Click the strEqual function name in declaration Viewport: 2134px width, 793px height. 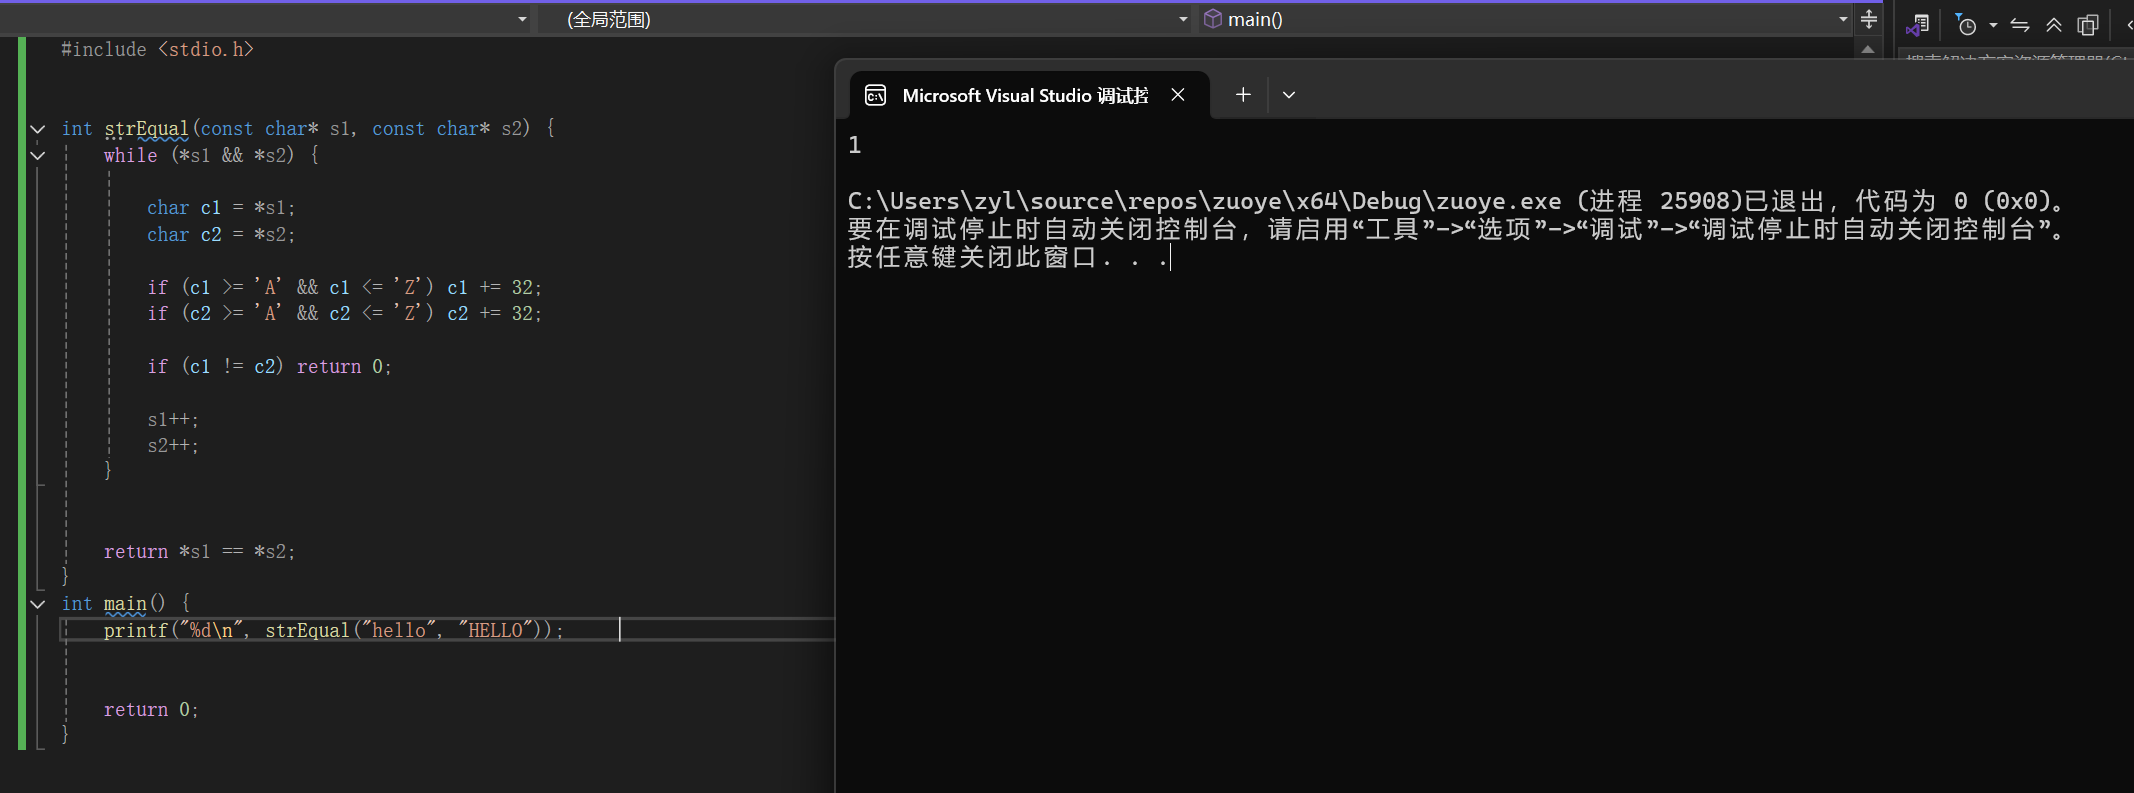(x=146, y=129)
